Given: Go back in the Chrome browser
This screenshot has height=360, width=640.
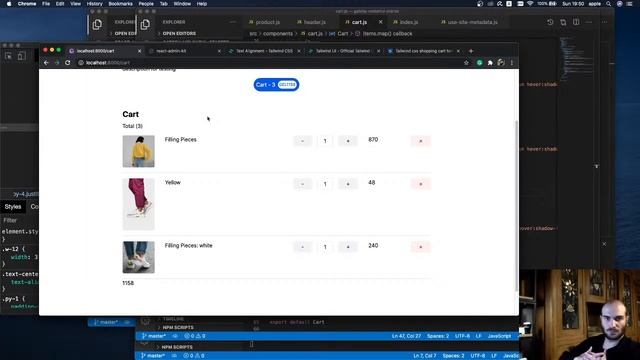Looking at the screenshot, I should [x=46, y=63].
